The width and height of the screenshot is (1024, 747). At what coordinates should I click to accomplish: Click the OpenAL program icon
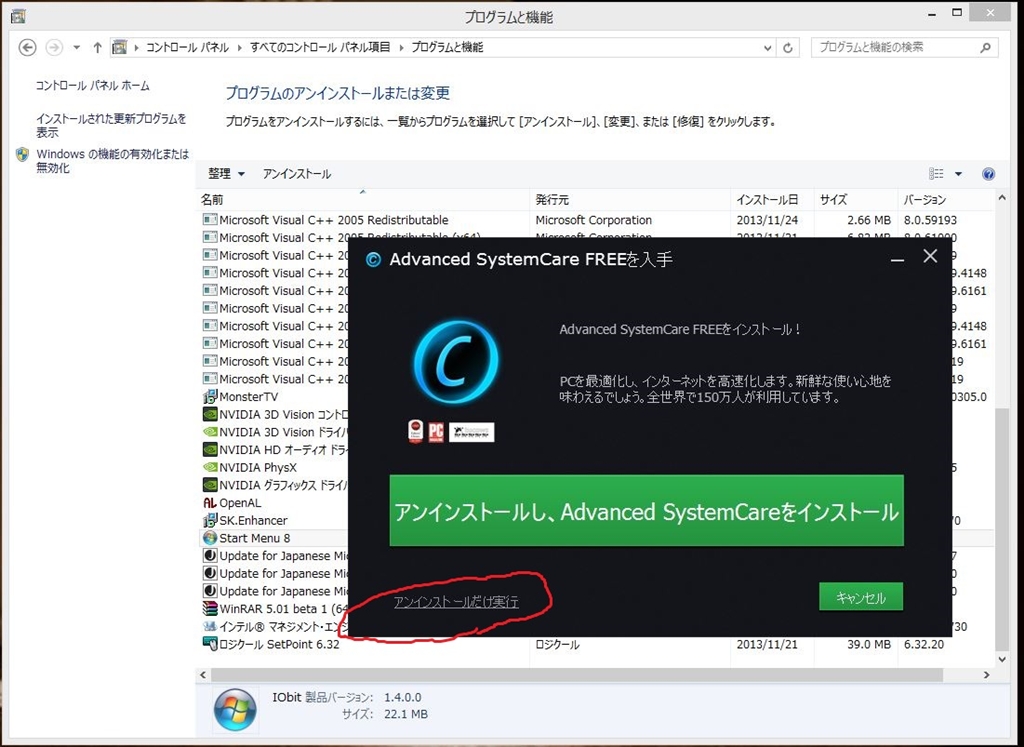[x=210, y=503]
